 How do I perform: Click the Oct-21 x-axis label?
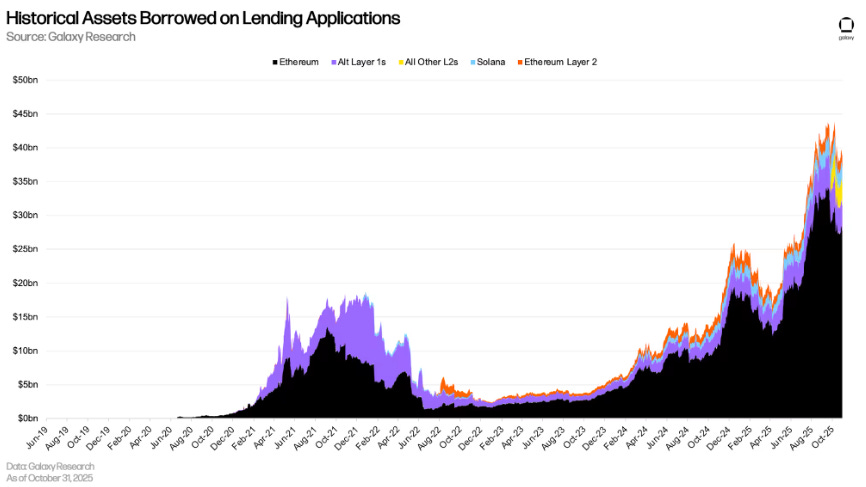[x=327, y=436]
